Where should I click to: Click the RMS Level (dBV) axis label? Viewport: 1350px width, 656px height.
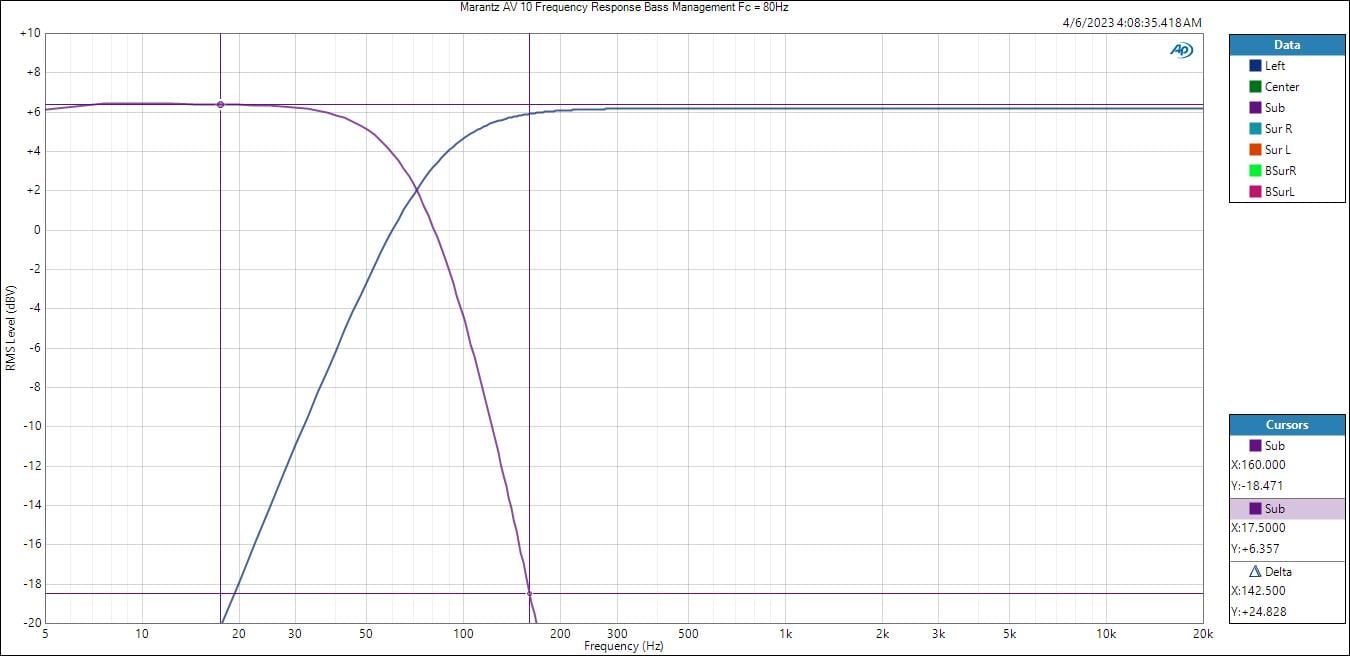pyautogui.click(x=11, y=327)
